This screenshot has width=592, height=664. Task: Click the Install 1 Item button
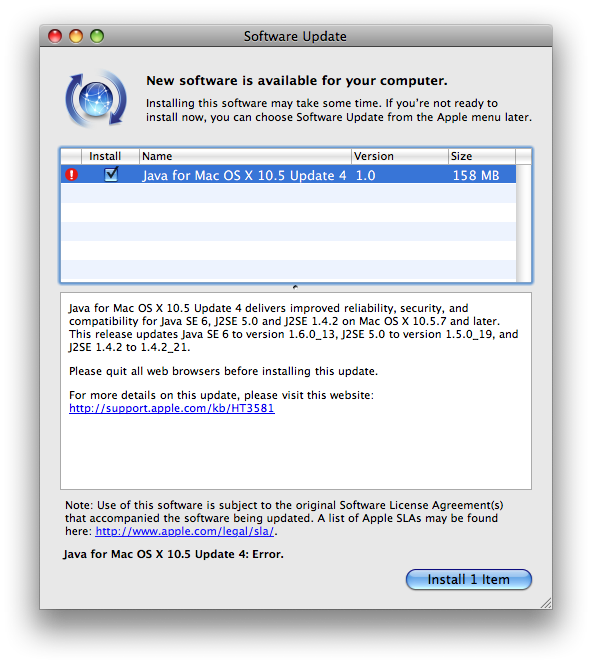coord(468,579)
